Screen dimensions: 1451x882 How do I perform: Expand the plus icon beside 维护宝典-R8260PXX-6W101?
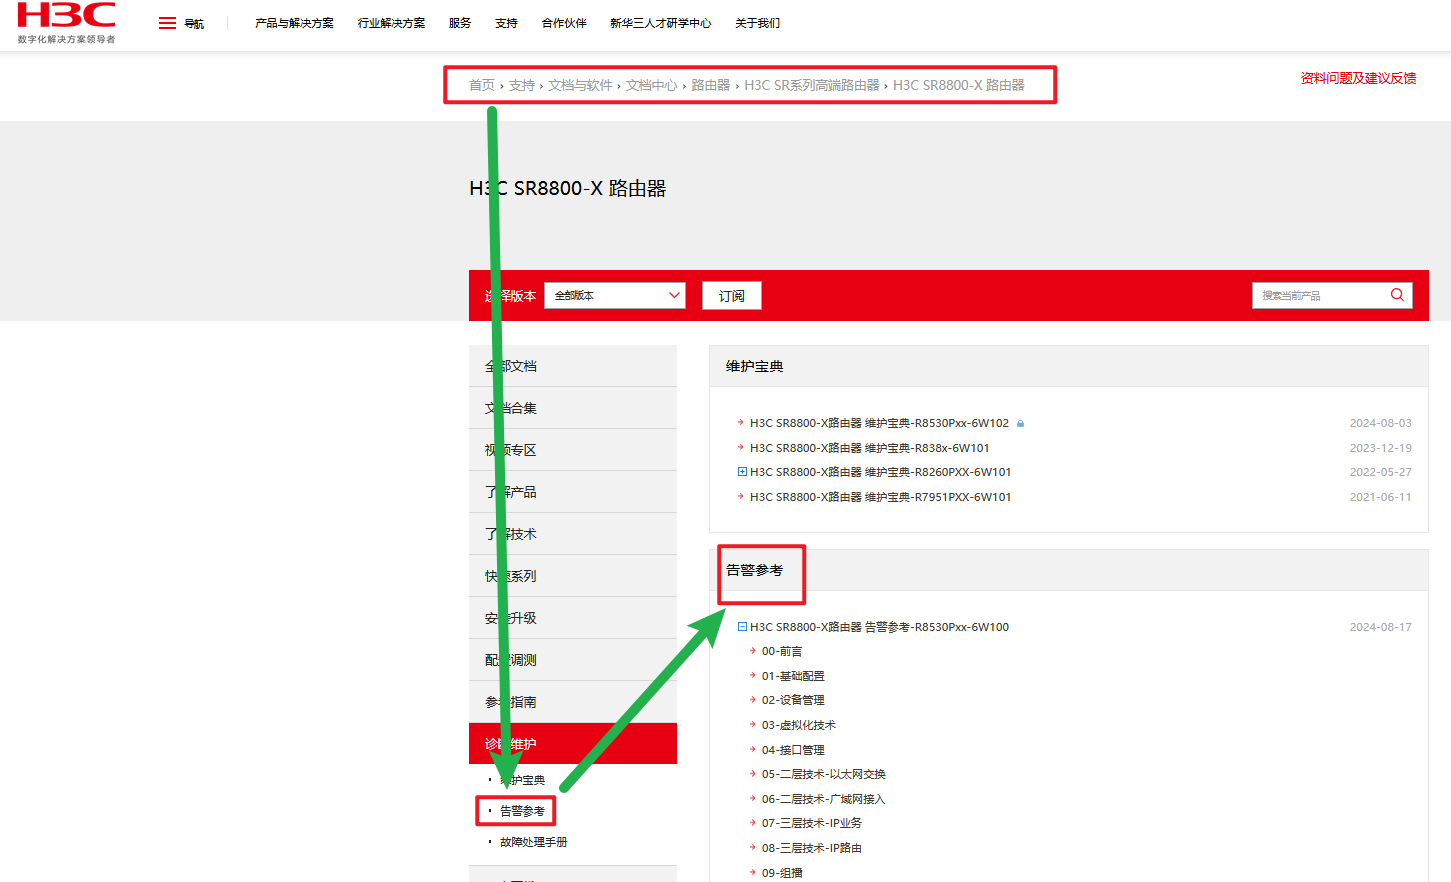[x=742, y=472]
